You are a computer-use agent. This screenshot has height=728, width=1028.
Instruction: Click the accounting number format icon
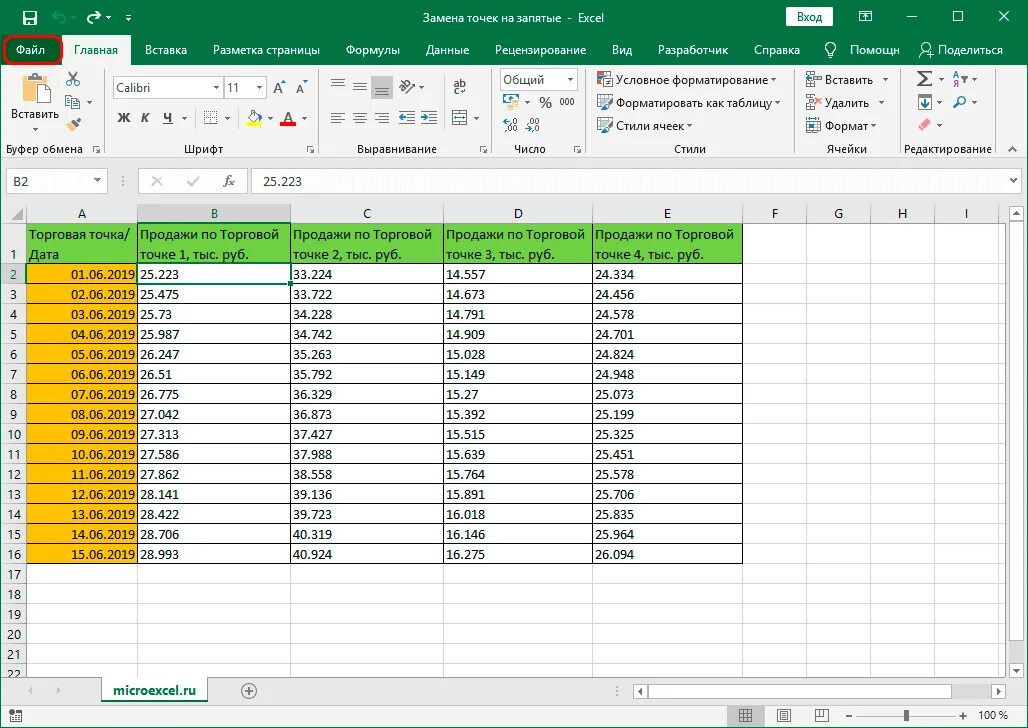click(511, 101)
